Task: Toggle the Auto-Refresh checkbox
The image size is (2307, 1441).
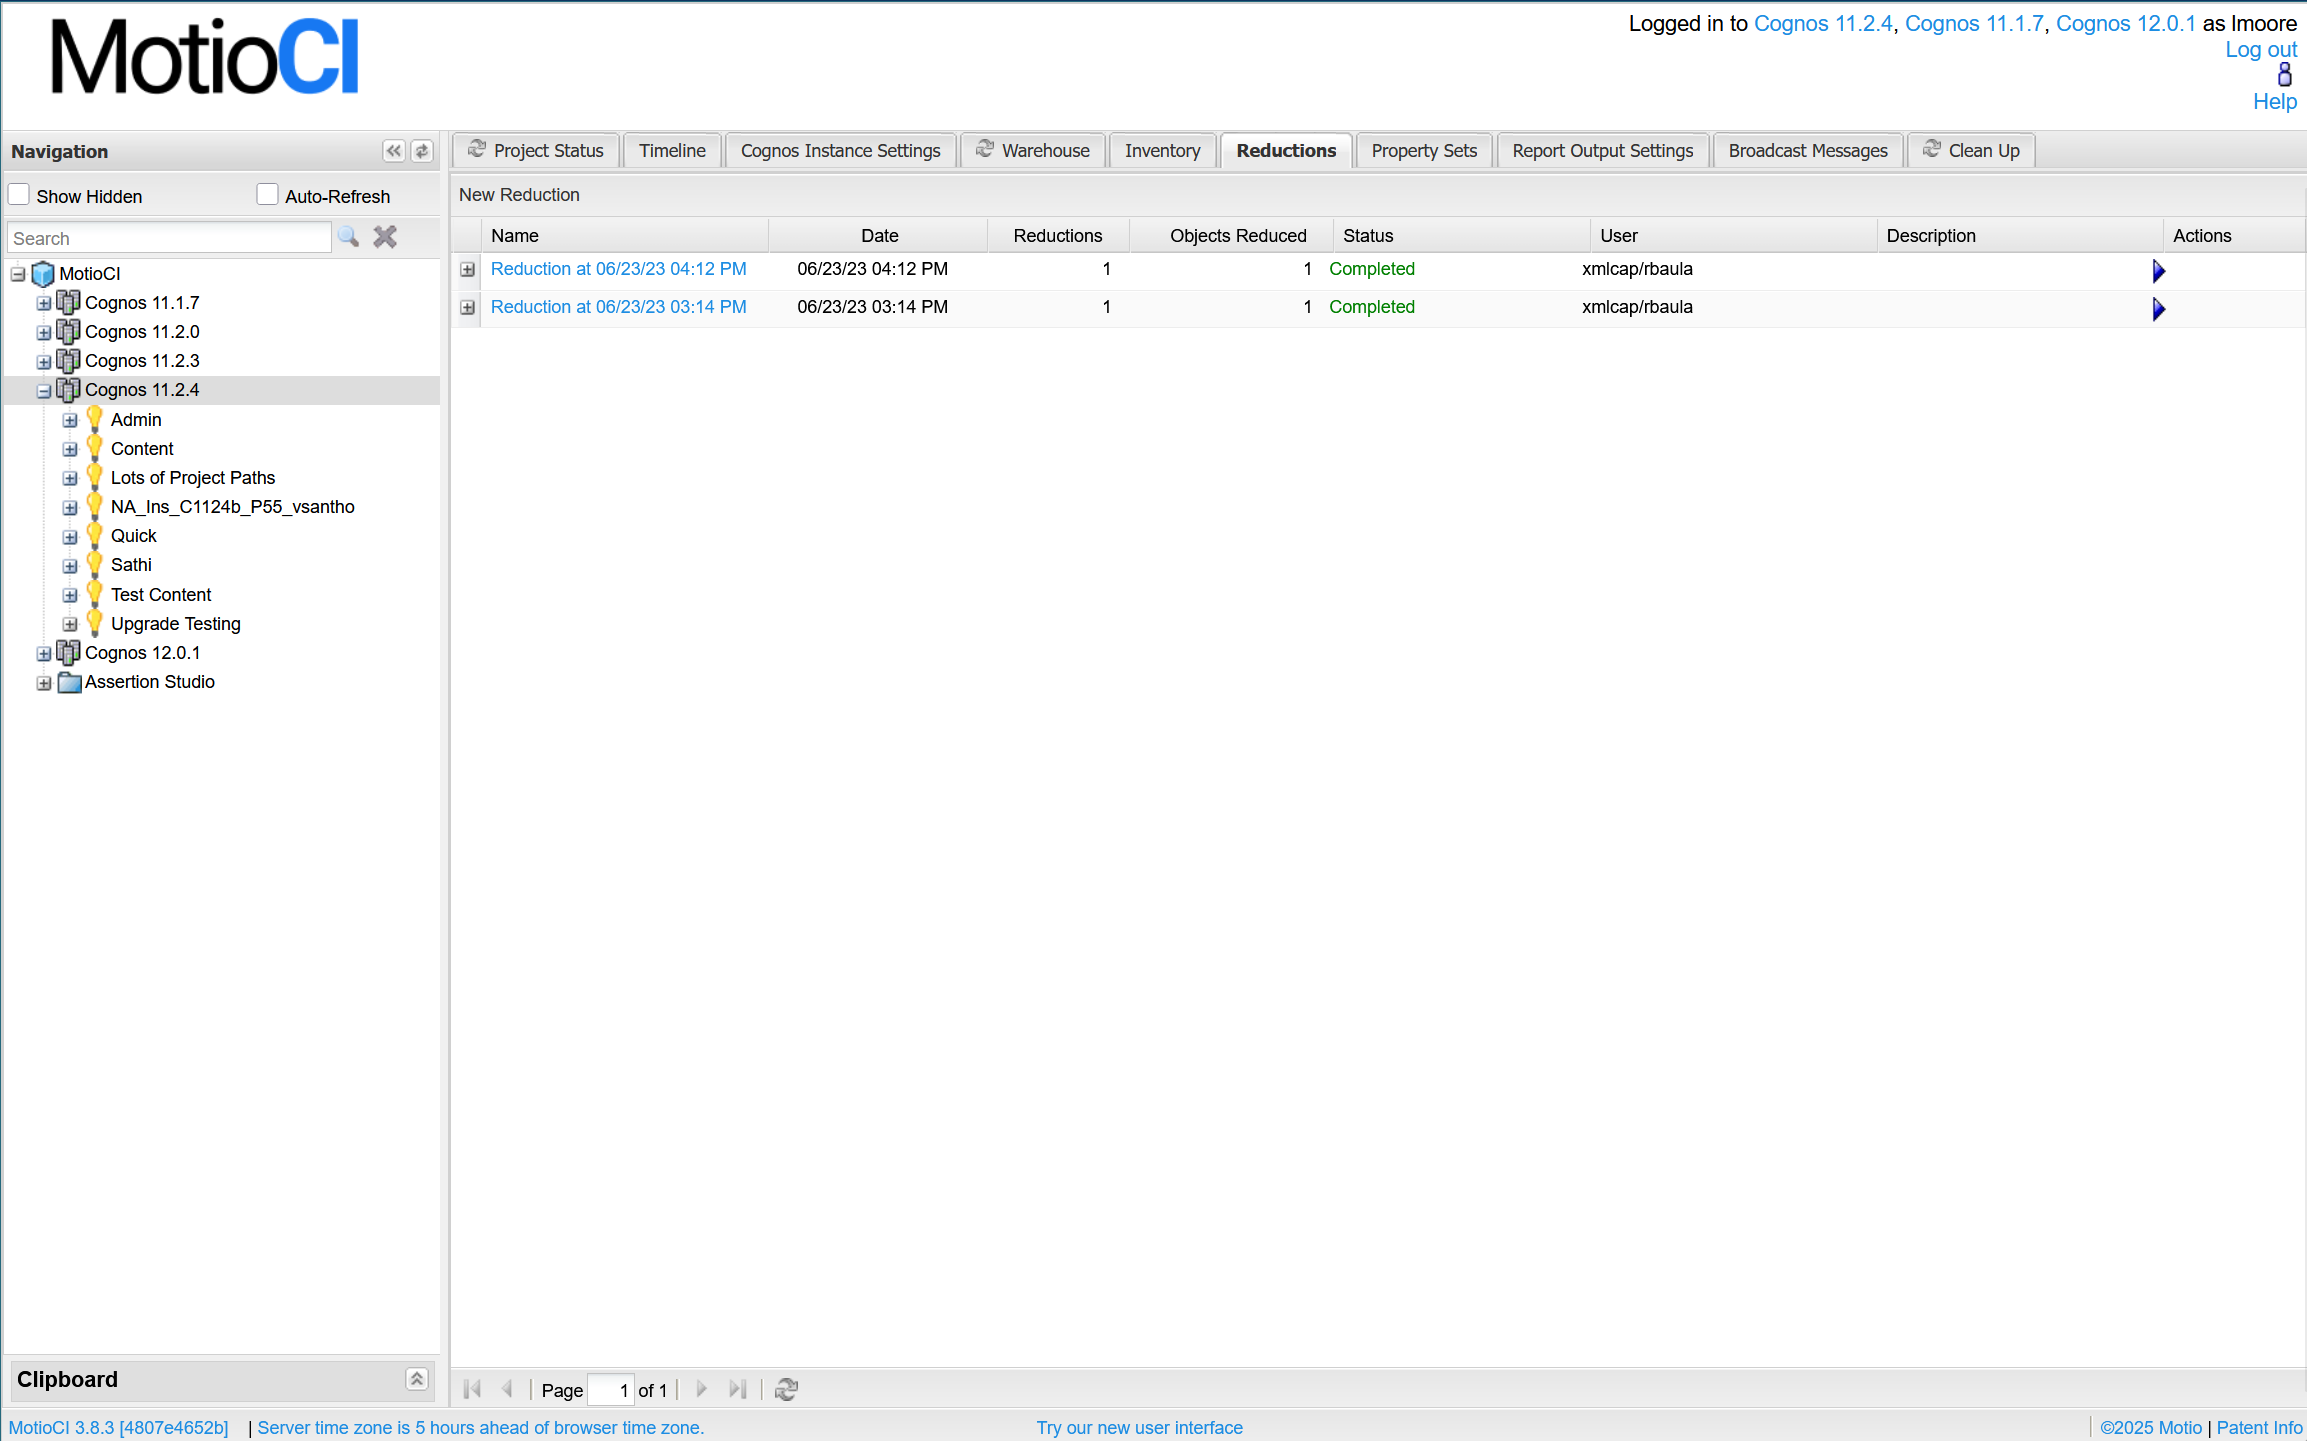Action: pos(267,195)
